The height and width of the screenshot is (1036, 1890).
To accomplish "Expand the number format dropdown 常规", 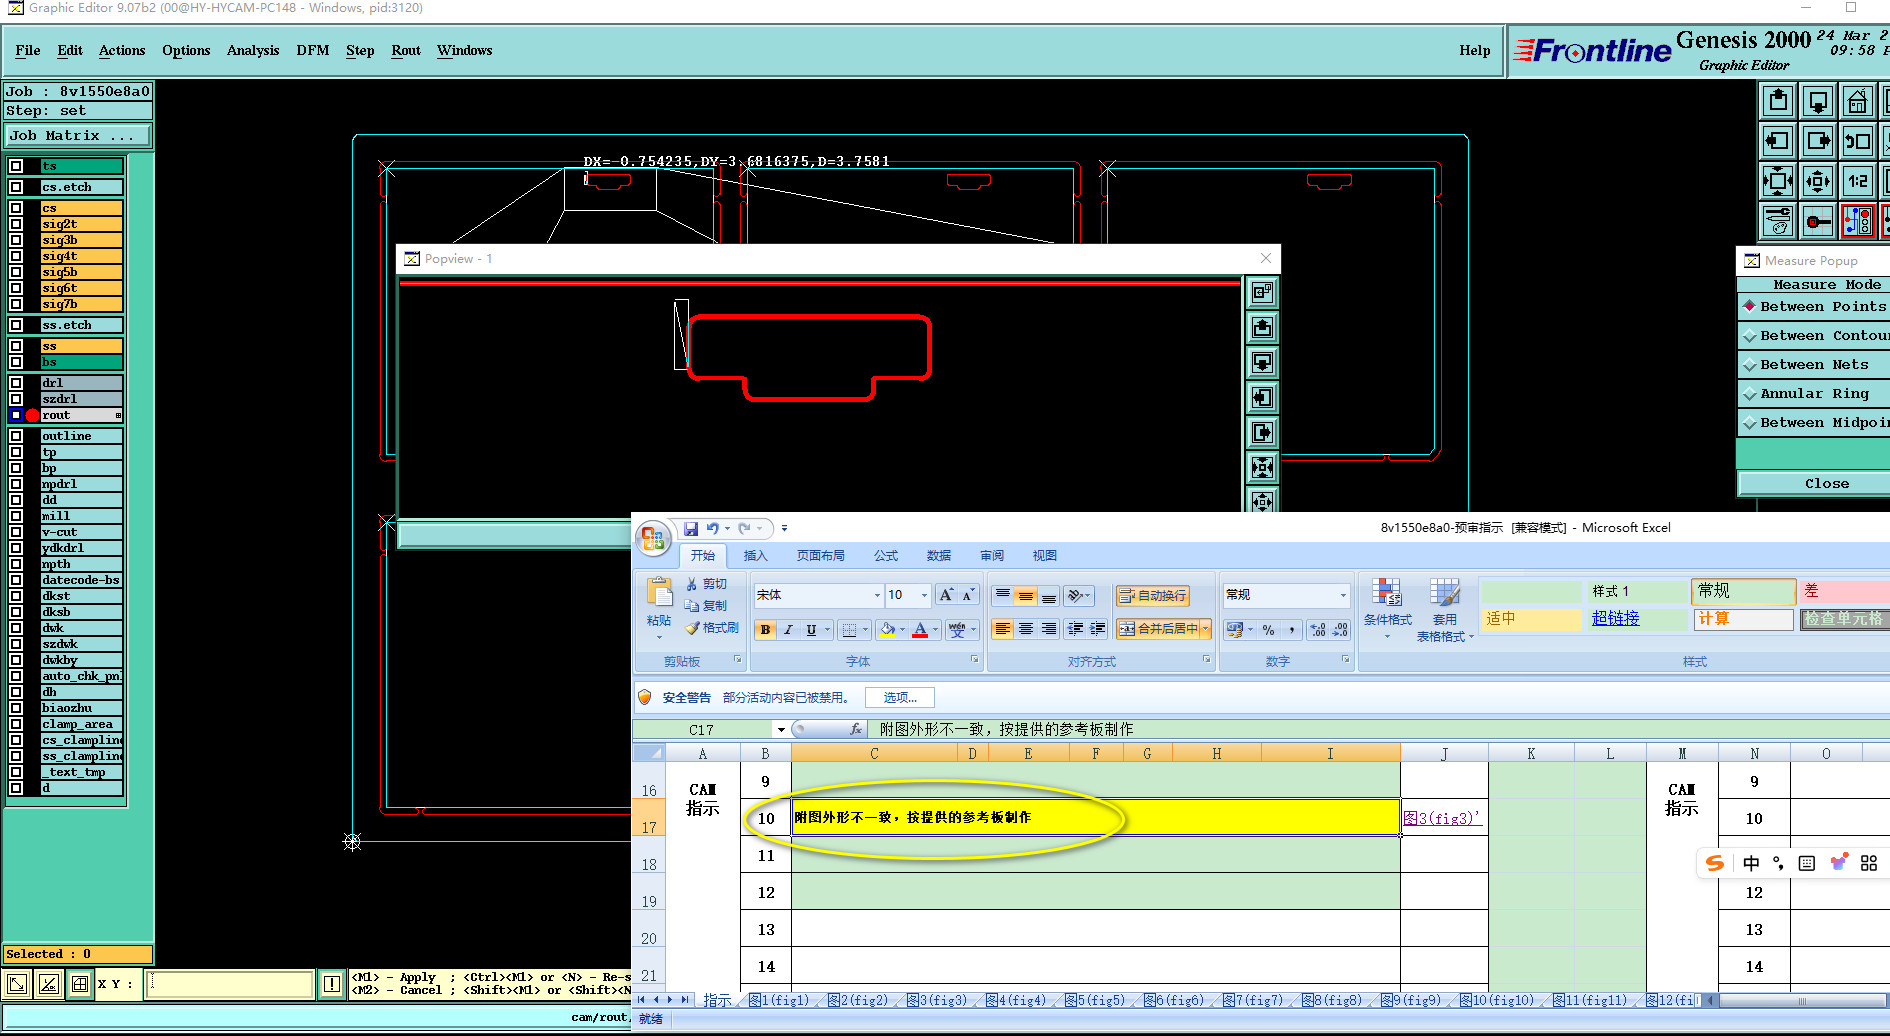I will click(x=1343, y=595).
